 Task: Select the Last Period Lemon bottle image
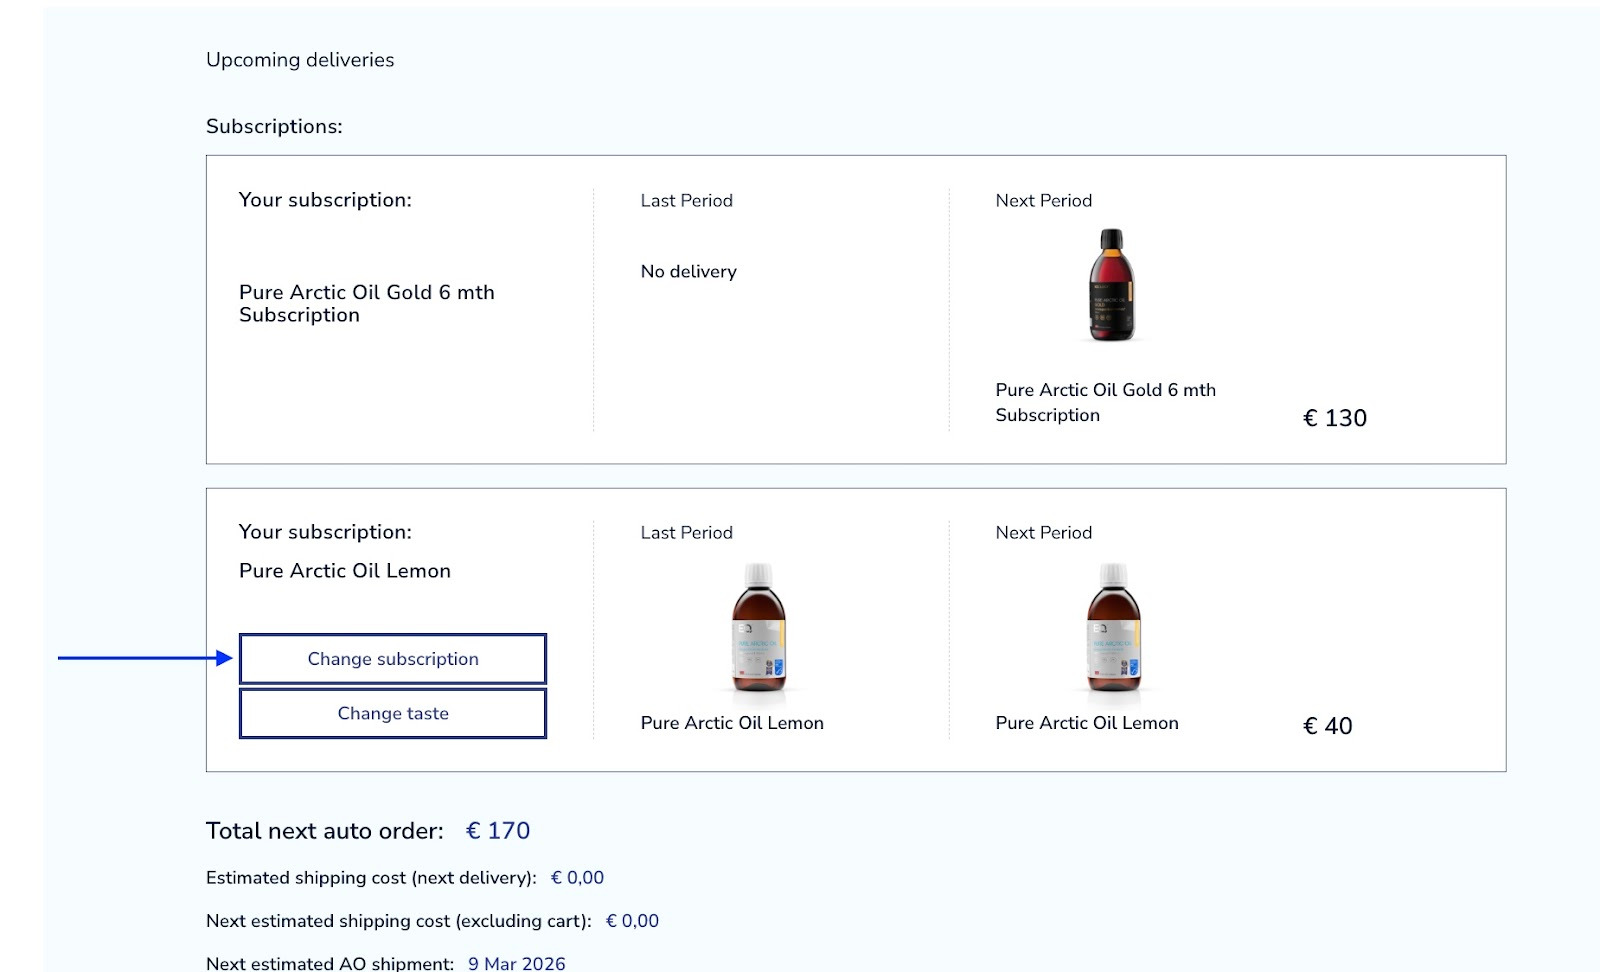(758, 628)
